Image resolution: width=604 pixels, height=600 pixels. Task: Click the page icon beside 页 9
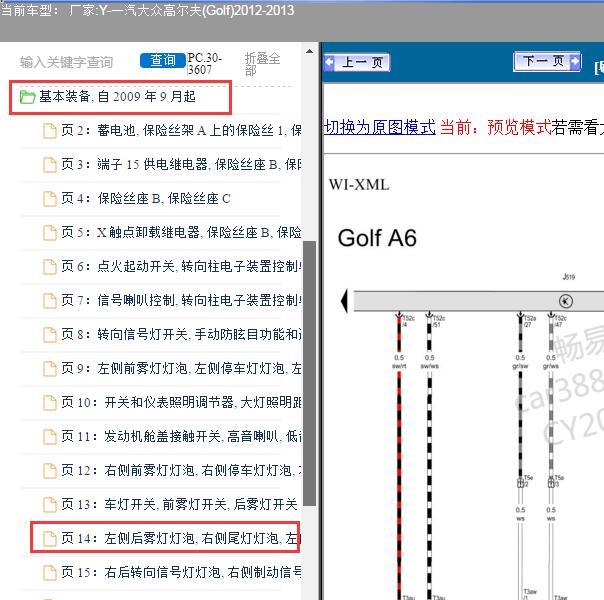(50, 369)
